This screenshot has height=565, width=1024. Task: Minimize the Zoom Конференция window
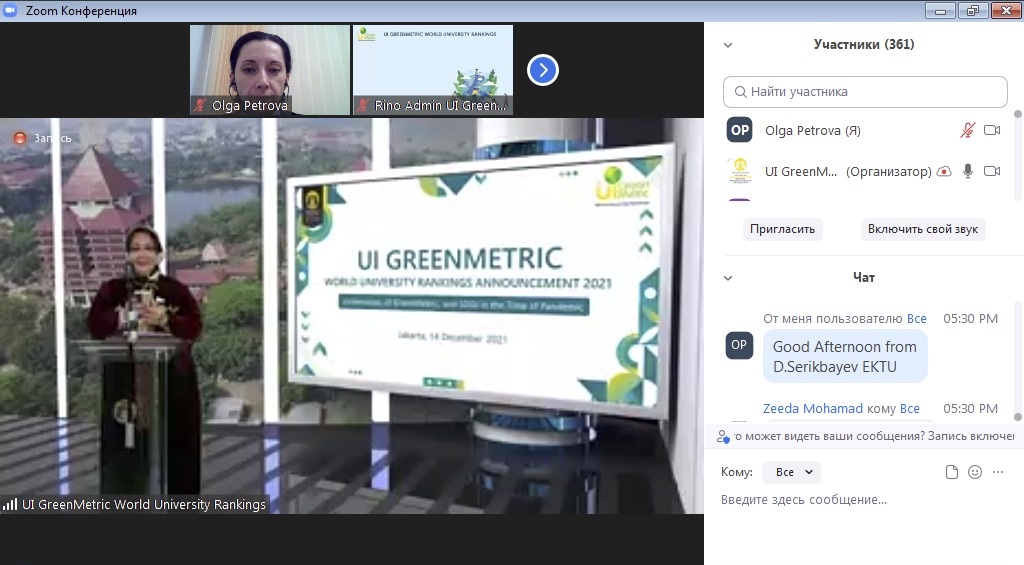940,10
